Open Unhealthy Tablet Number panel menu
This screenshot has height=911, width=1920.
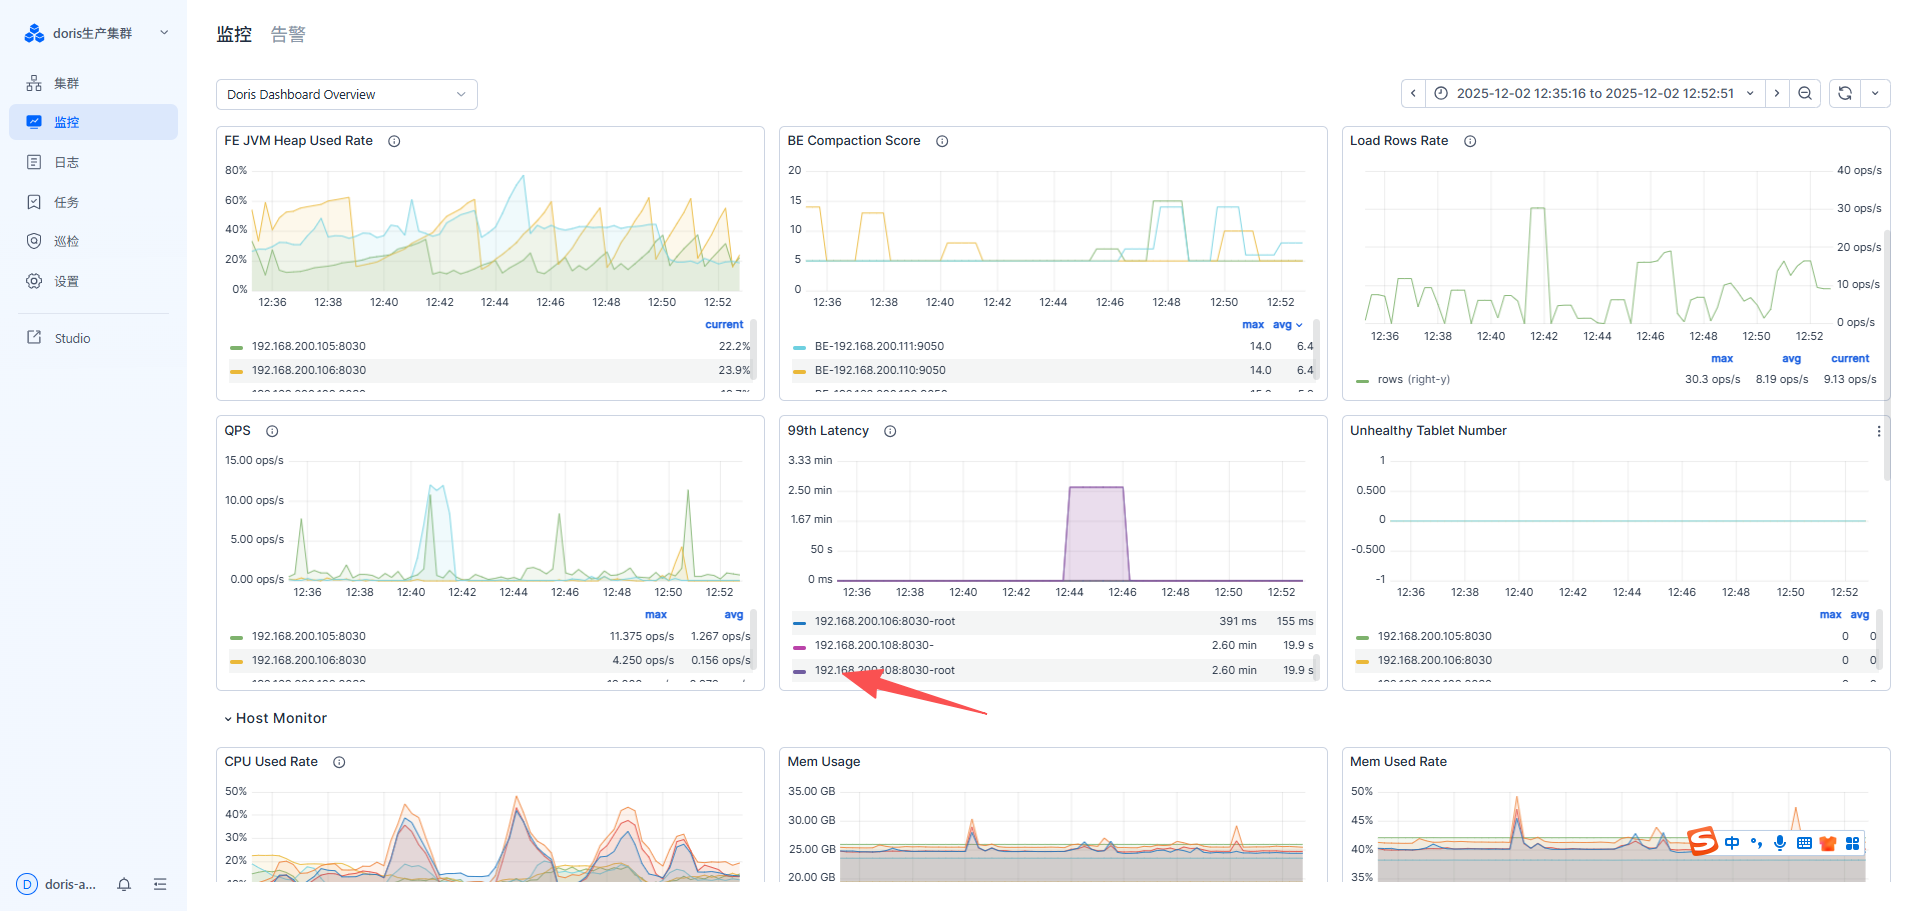[x=1878, y=431]
